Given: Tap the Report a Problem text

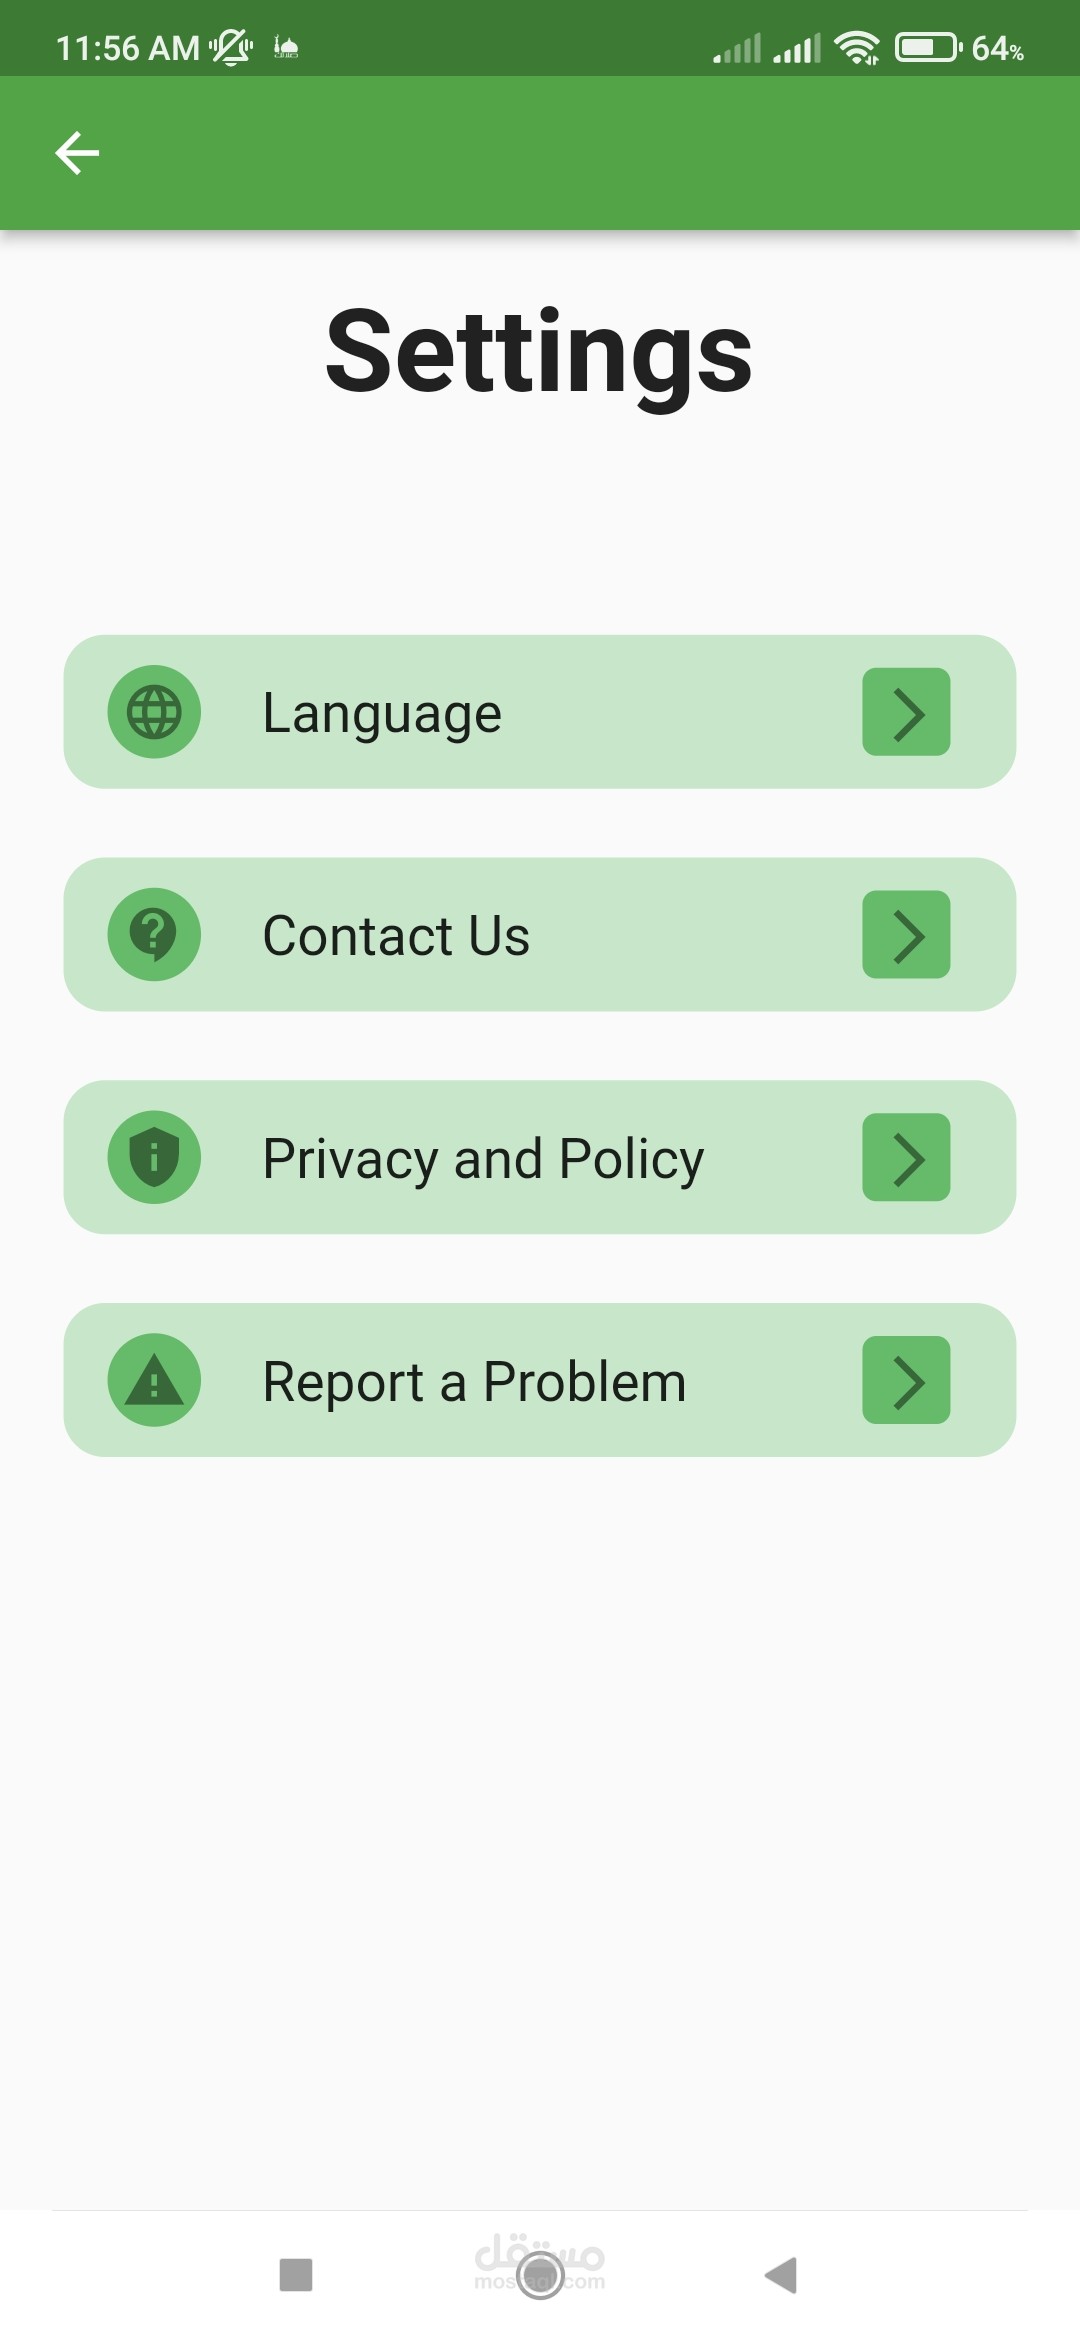Looking at the screenshot, I should pos(474,1382).
